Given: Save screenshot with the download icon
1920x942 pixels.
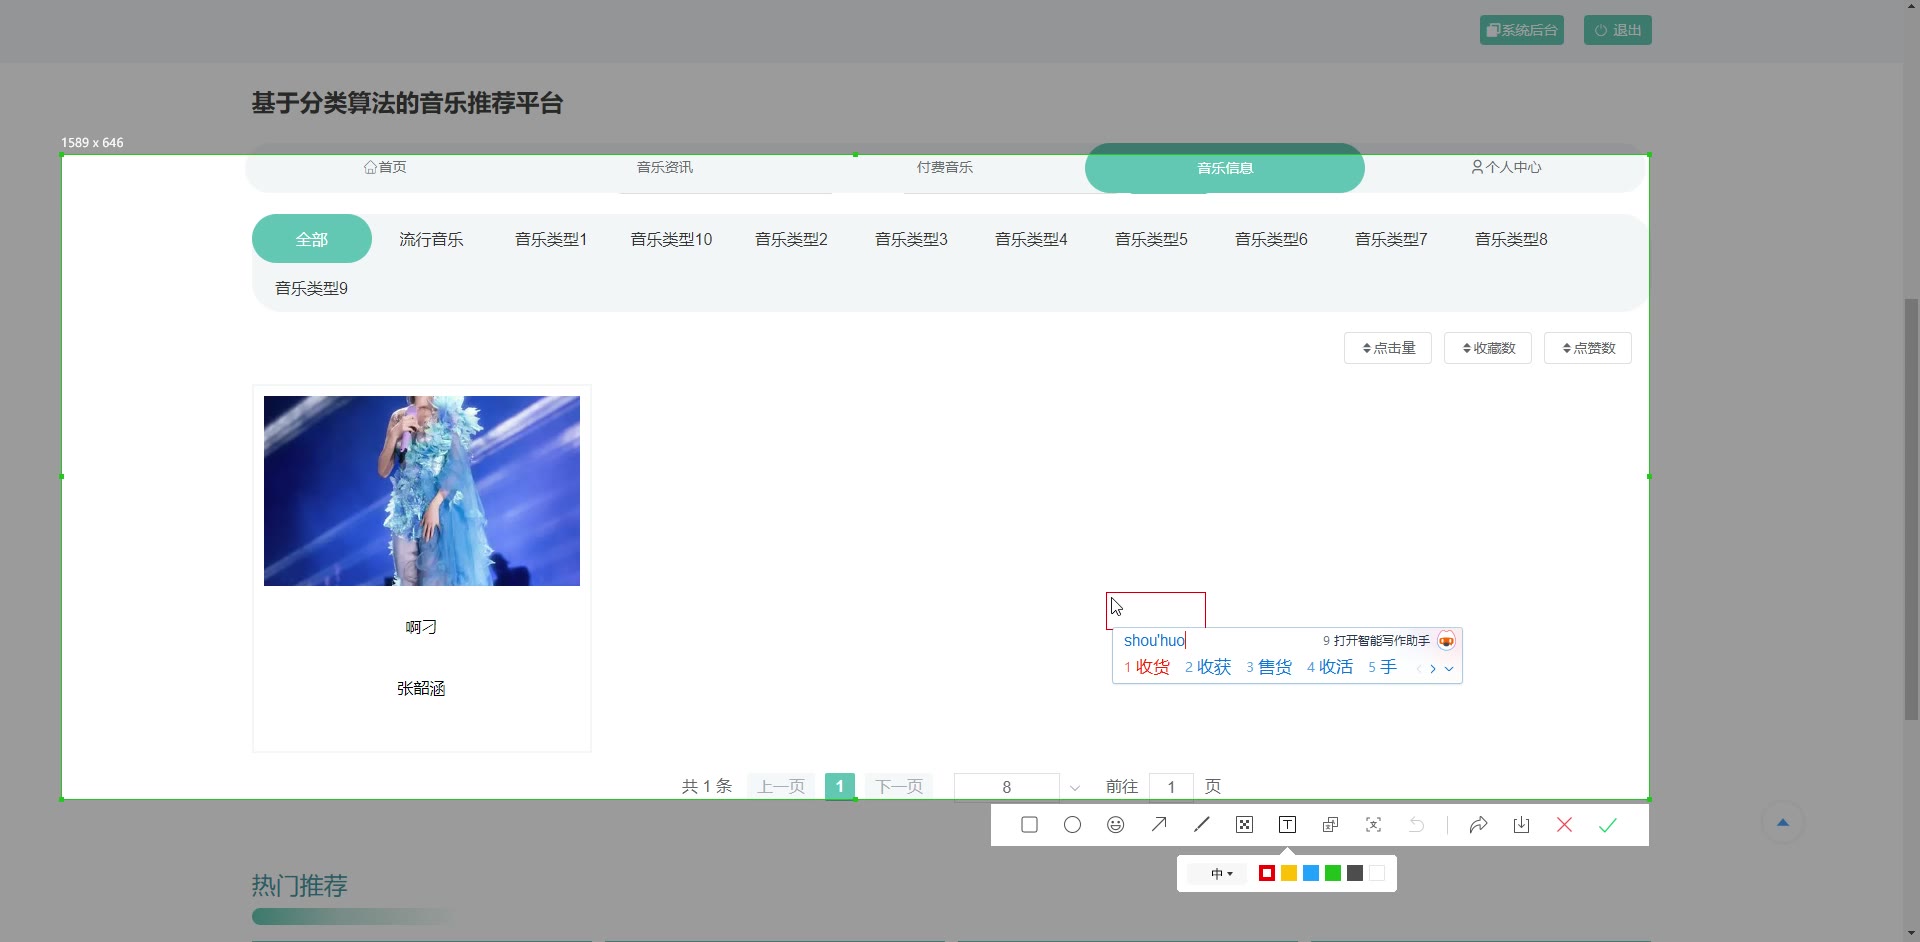Looking at the screenshot, I should tap(1521, 825).
